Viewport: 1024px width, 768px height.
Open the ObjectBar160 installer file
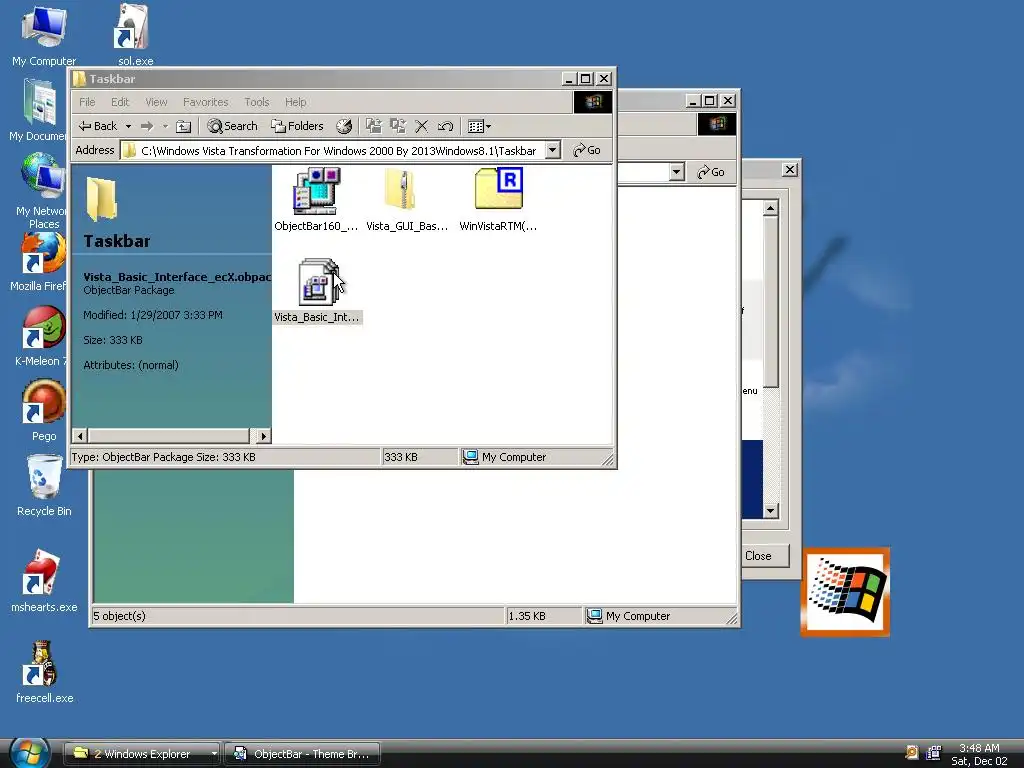click(316, 200)
